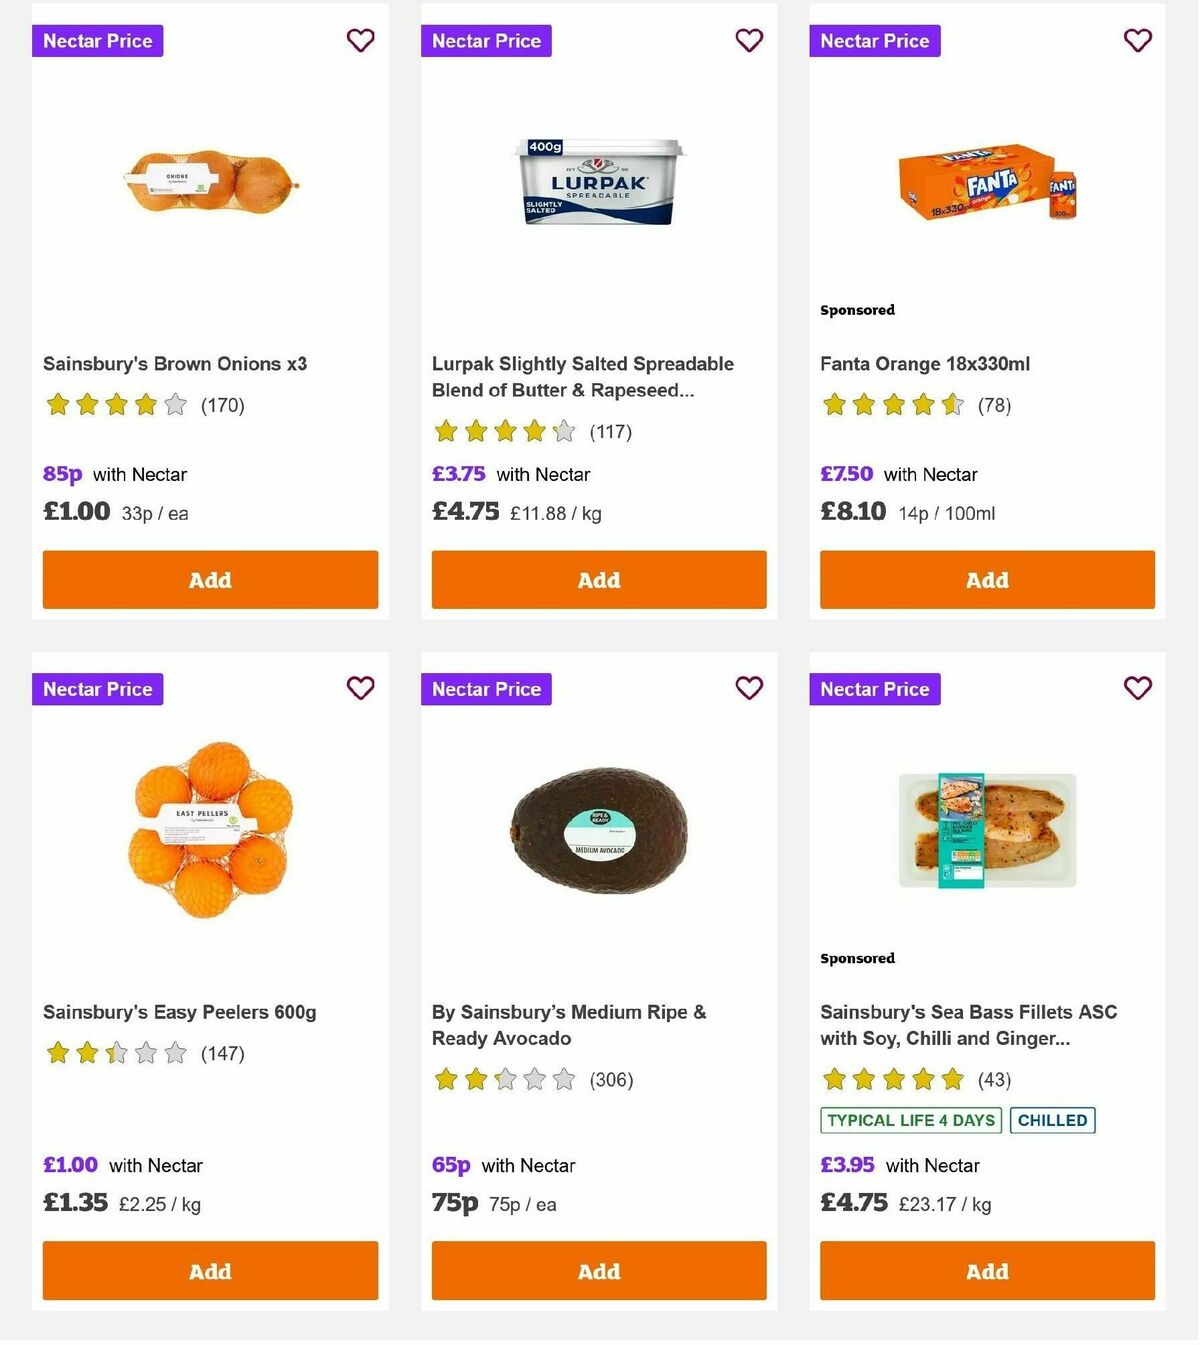Click the five-star rating on Sea Bass Fillets
Image resolution: width=1200 pixels, height=1345 pixels.
[893, 1080]
